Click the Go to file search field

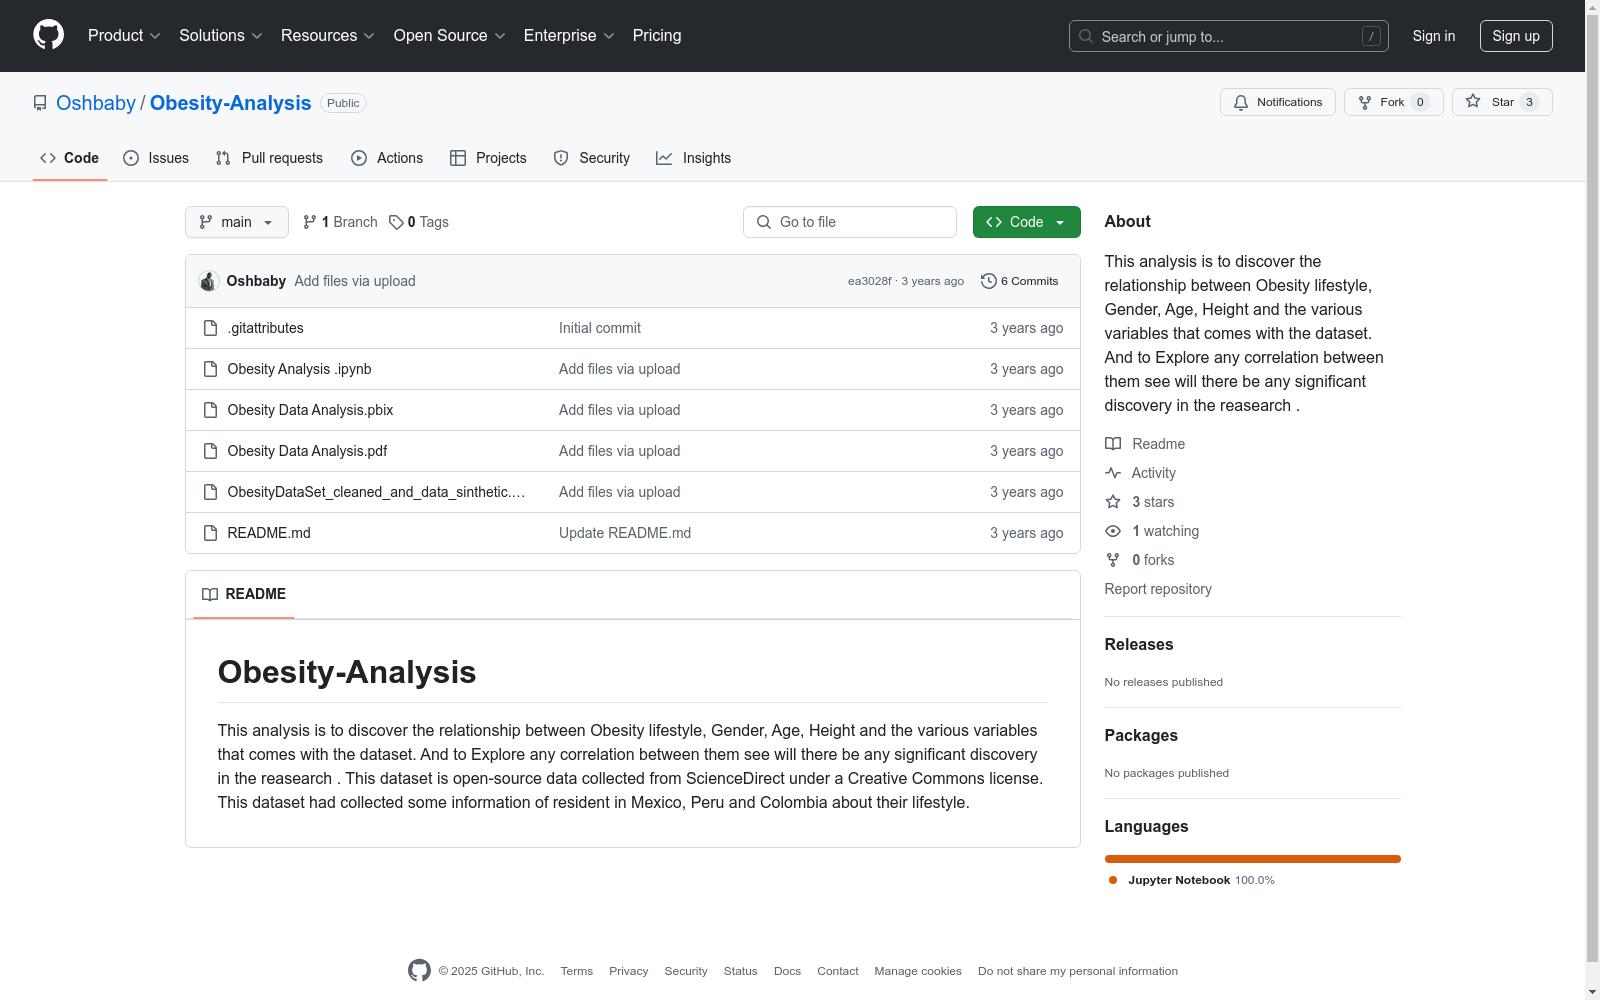pyautogui.click(x=850, y=222)
